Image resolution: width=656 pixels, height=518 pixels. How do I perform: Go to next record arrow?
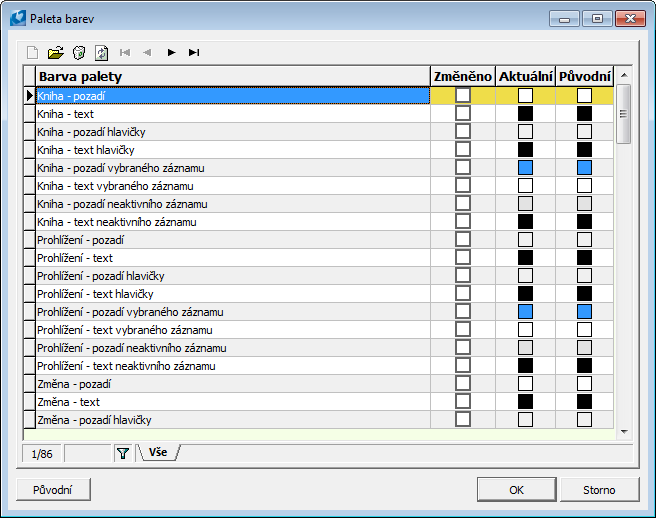pyautogui.click(x=171, y=52)
